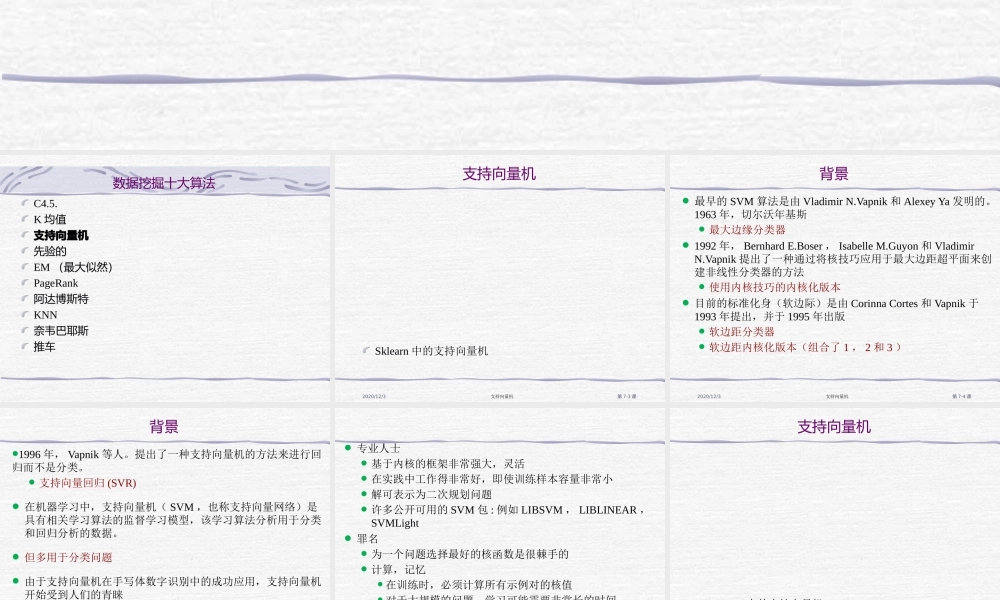Click the red text 最大边缘分类器

[x=747, y=230]
